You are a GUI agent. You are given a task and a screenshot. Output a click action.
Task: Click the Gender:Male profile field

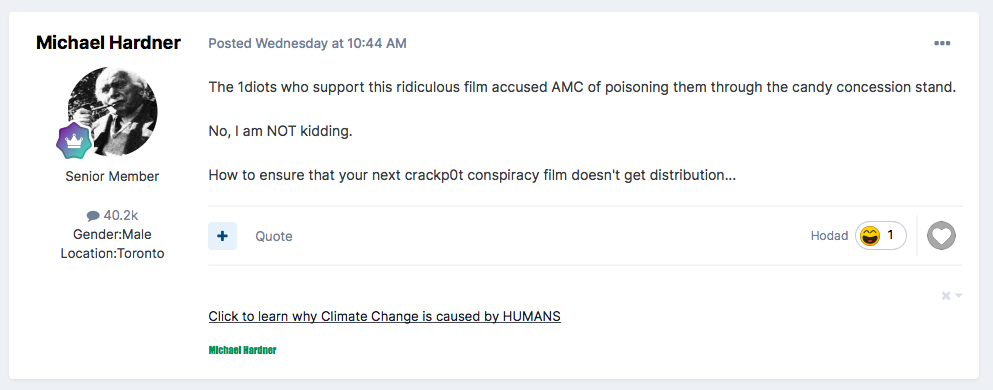tap(112, 235)
